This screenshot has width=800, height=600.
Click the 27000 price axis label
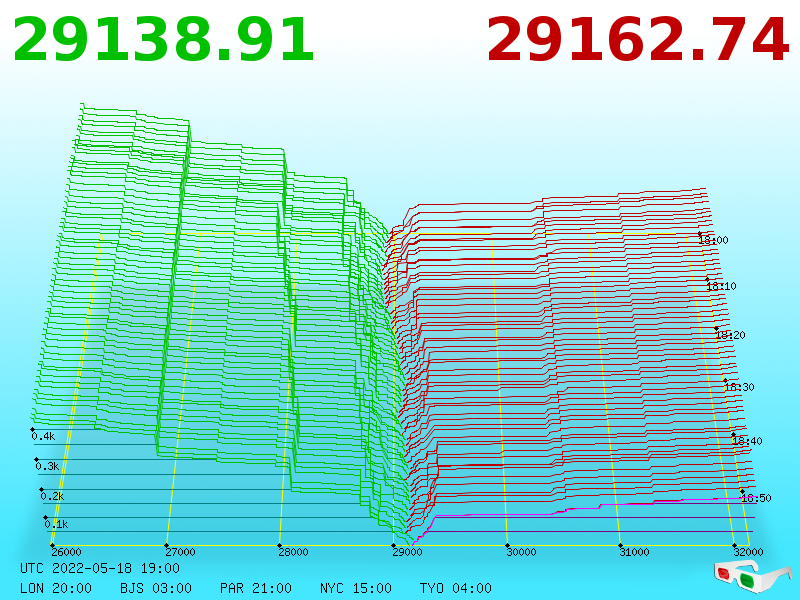point(181,552)
